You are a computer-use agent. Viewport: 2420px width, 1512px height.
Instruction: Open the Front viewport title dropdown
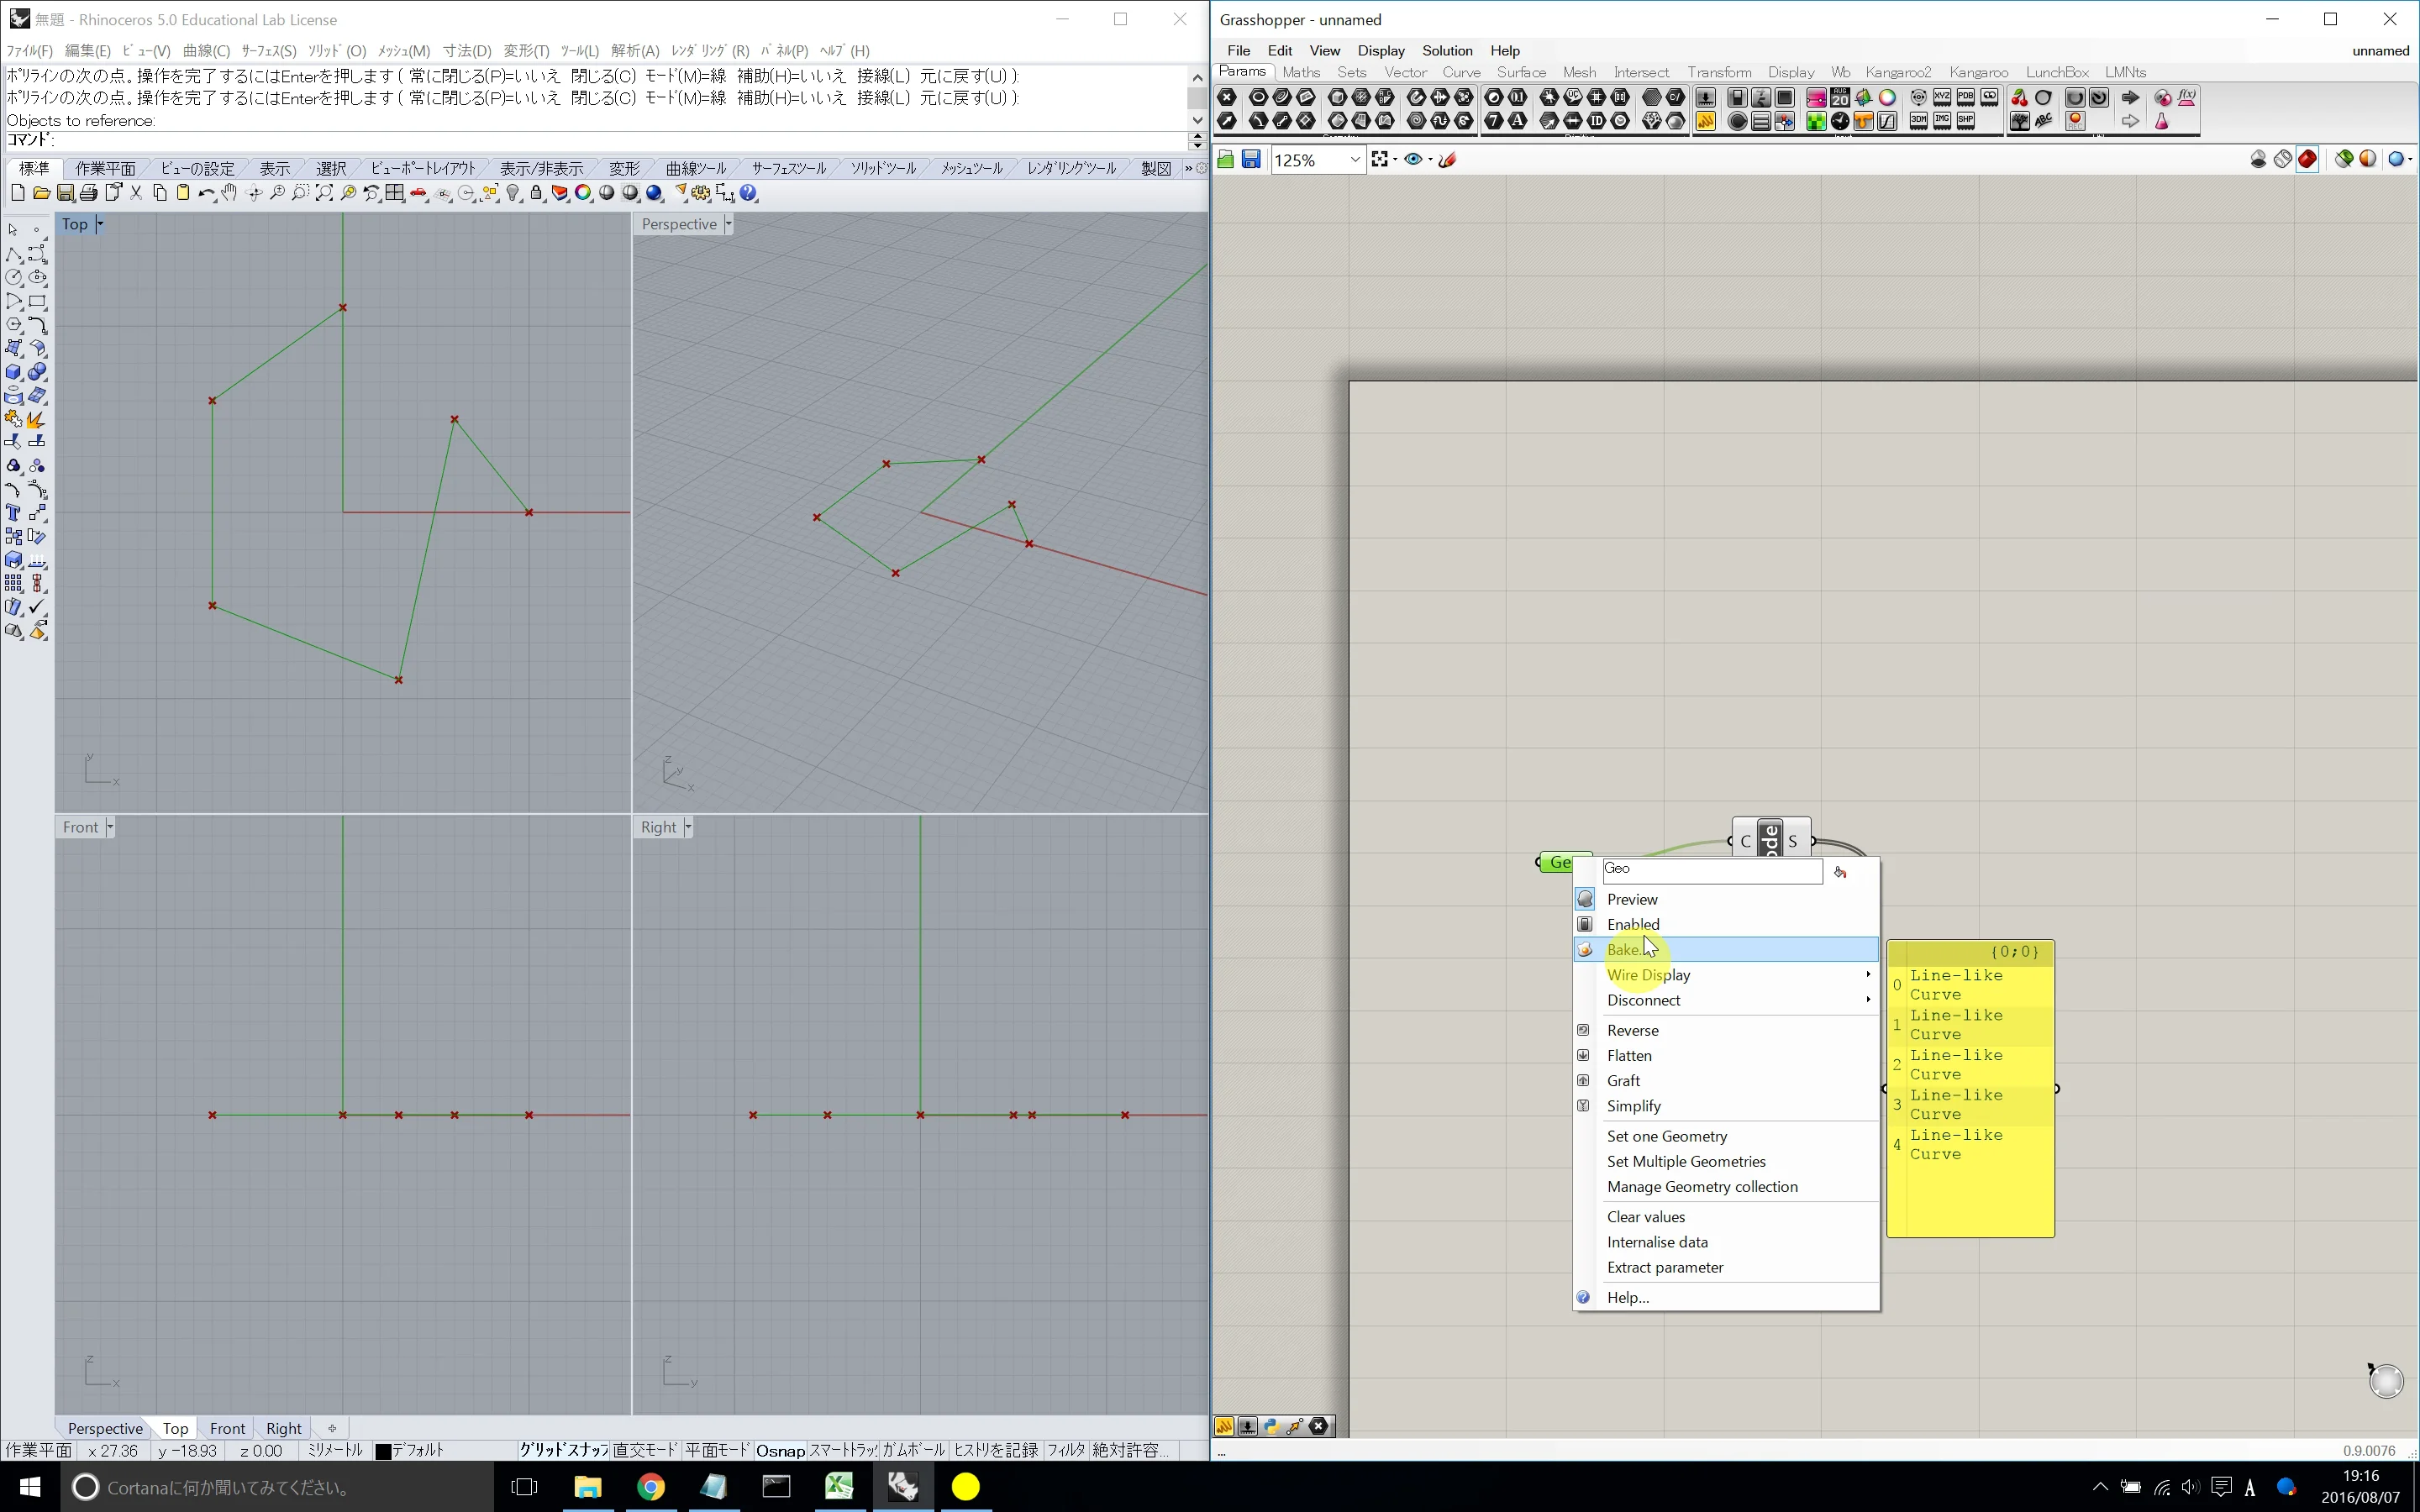coord(110,827)
